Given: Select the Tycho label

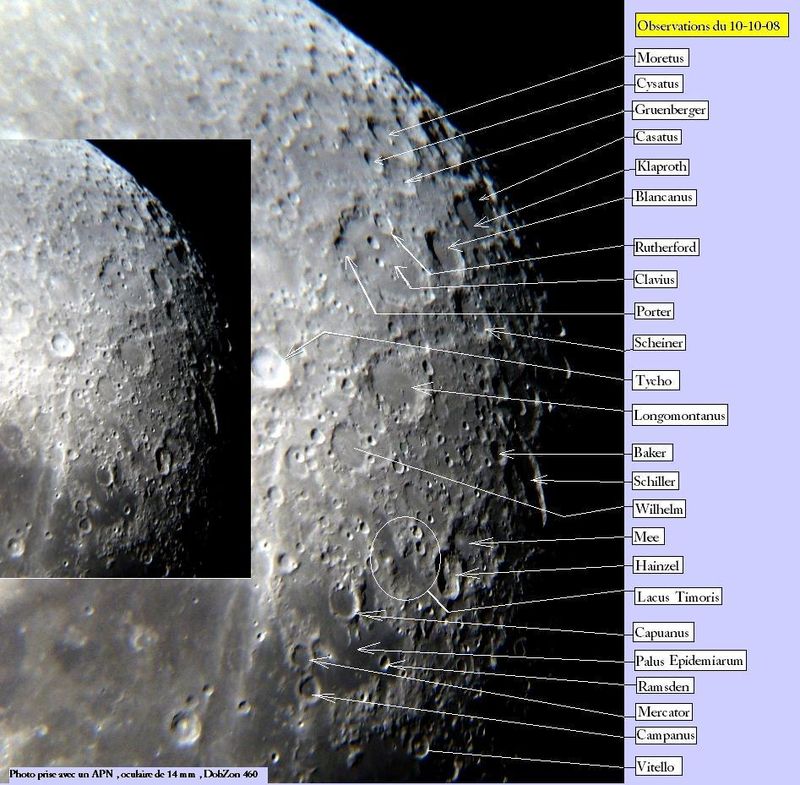Looking at the screenshot, I should 656,380.
